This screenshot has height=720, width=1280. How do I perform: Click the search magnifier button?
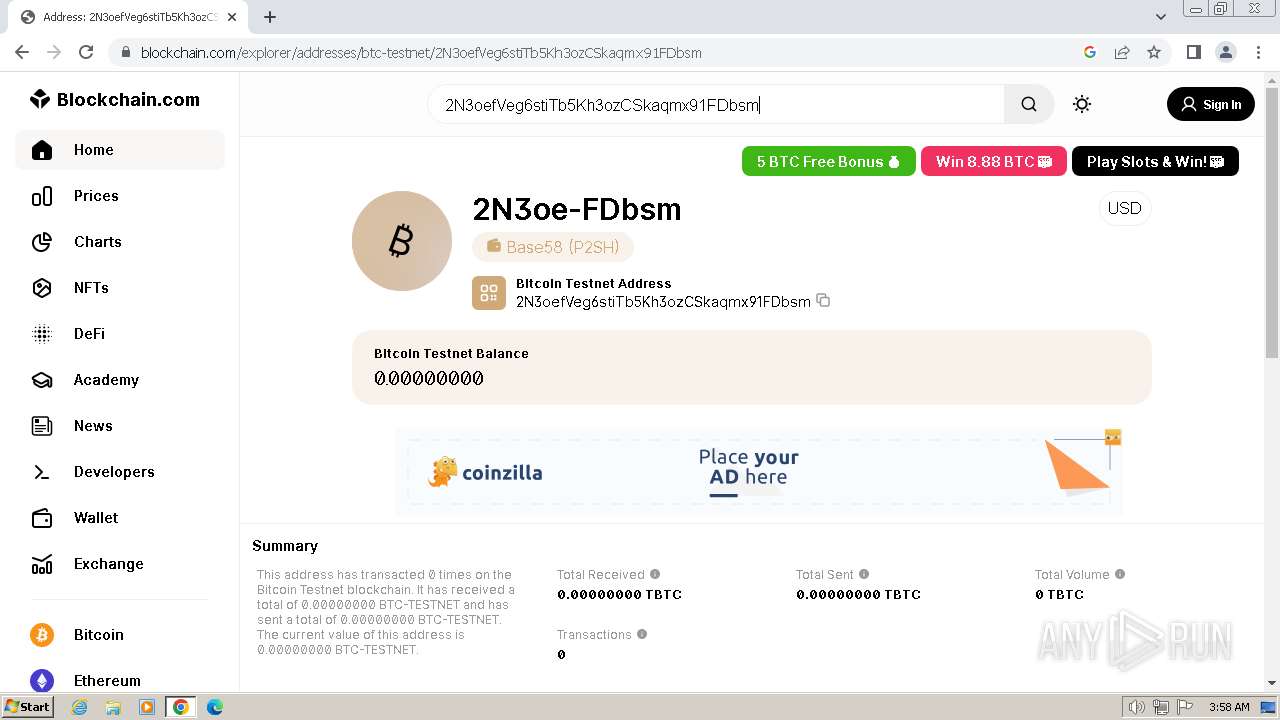coord(1029,104)
